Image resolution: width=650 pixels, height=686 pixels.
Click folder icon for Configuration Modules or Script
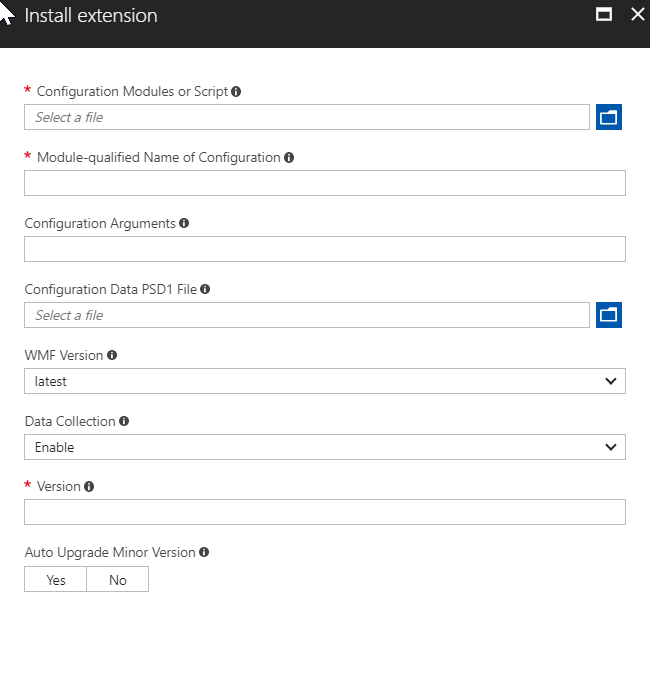pyautogui.click(x=609, y=117)
